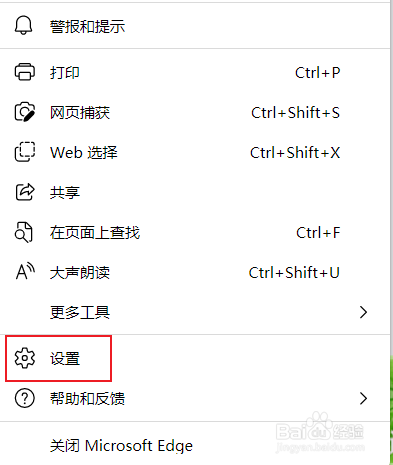Expand the 更多工具 submenu arrow

363,312
